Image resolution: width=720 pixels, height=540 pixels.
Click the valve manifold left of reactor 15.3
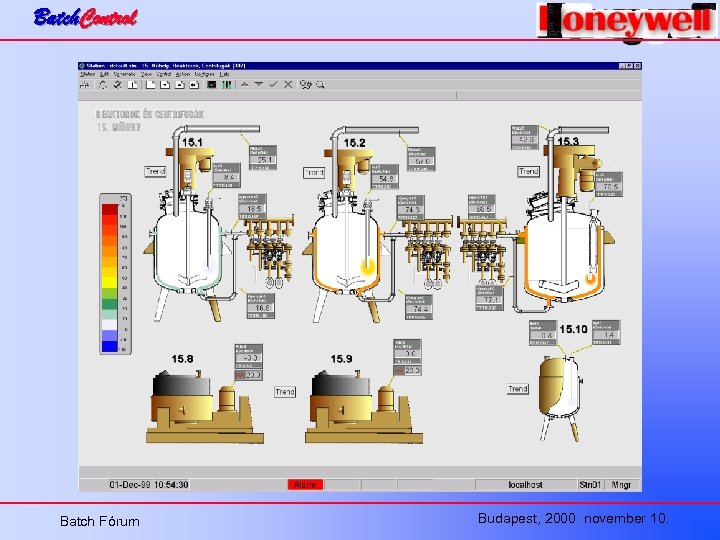tap(484, 250)
